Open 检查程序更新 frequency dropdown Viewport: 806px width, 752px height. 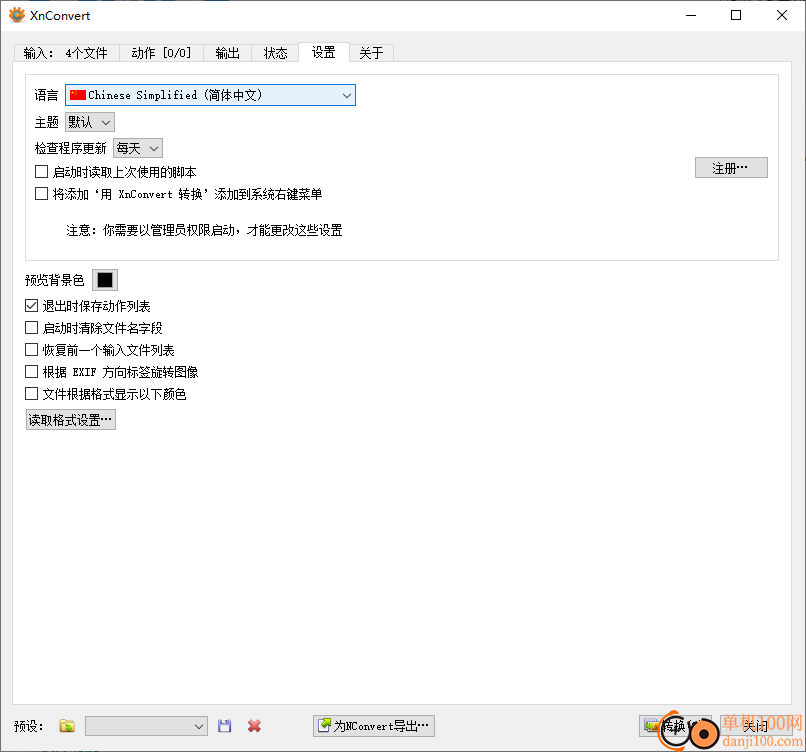tap(138, 149)
